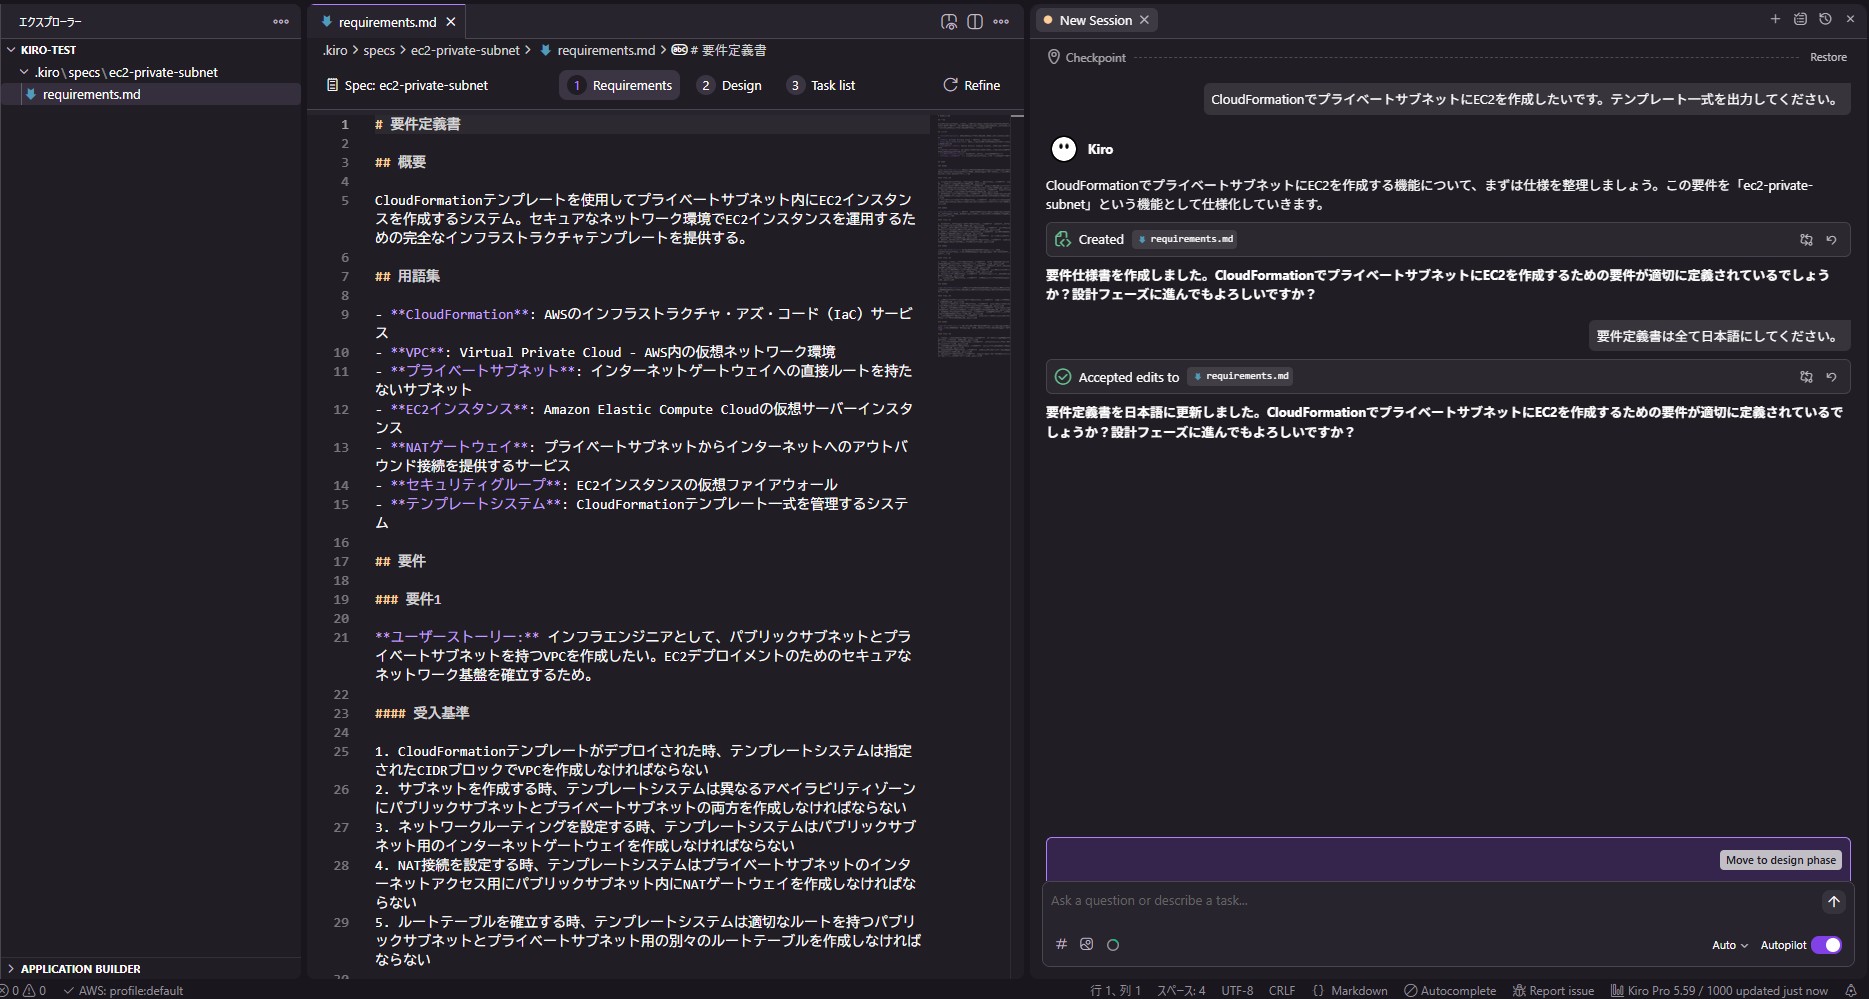Collapse the .kiro\specs\ec2-private-subnet folder

click(x=25, y=72)
